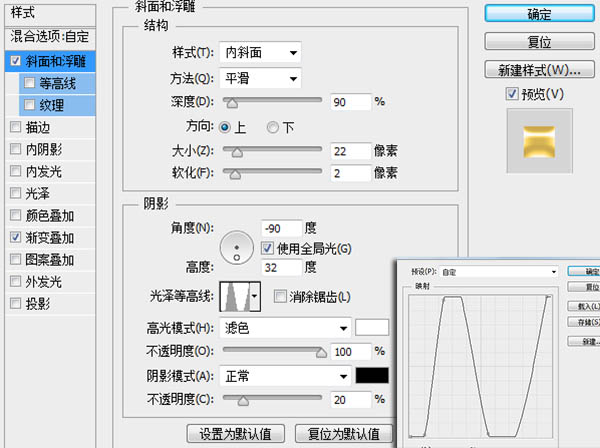Open the 样式 style dropdown 内斜面

pyautogui.click(x=260, y=52)
